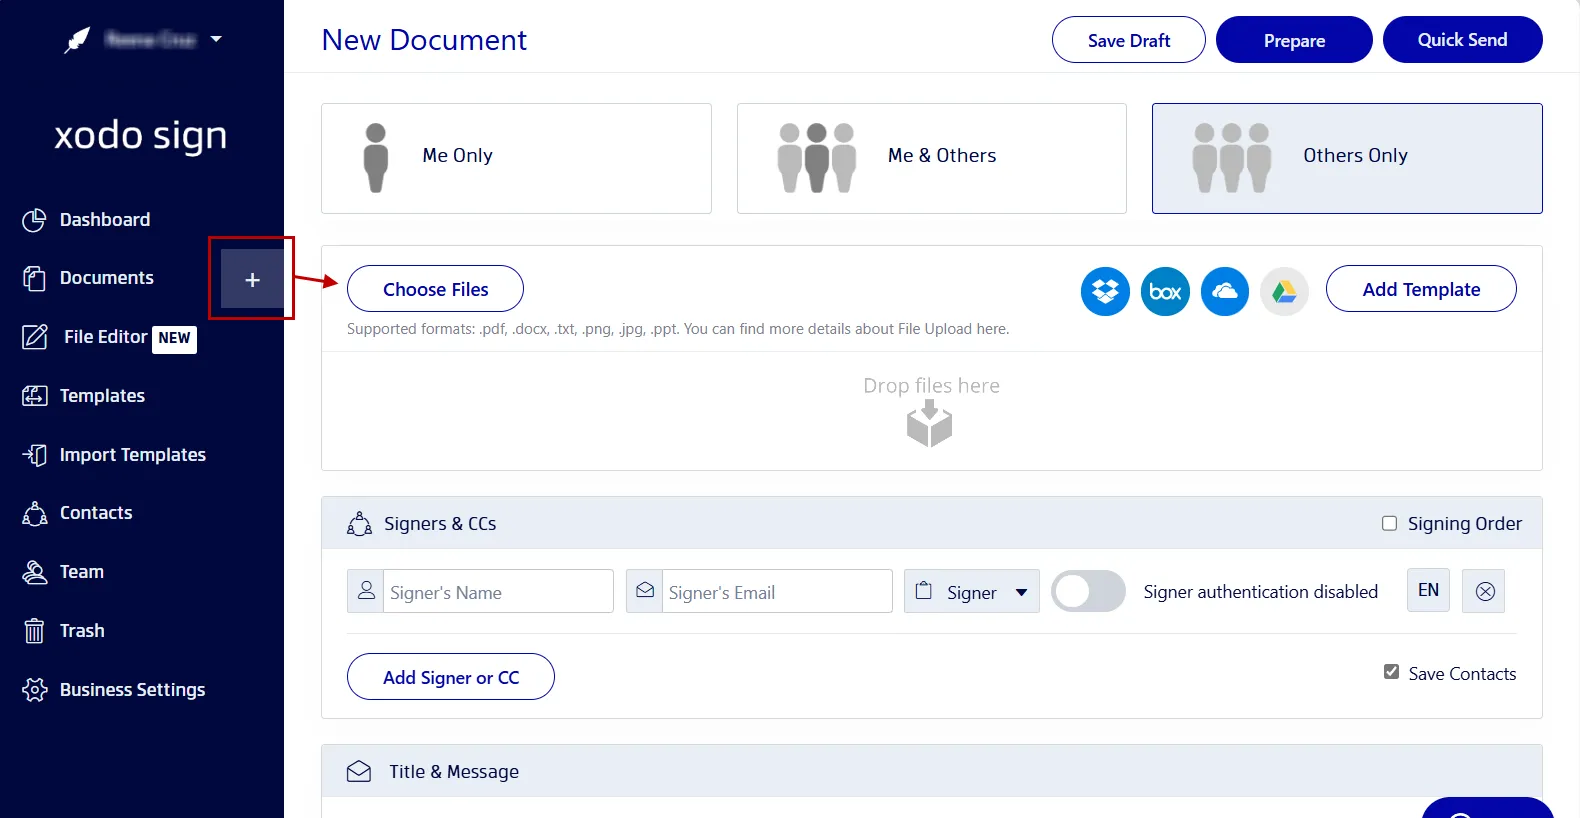Open the Signer role dropdown
Viewport: 1580px width, 818px height.
pos(972,591)
